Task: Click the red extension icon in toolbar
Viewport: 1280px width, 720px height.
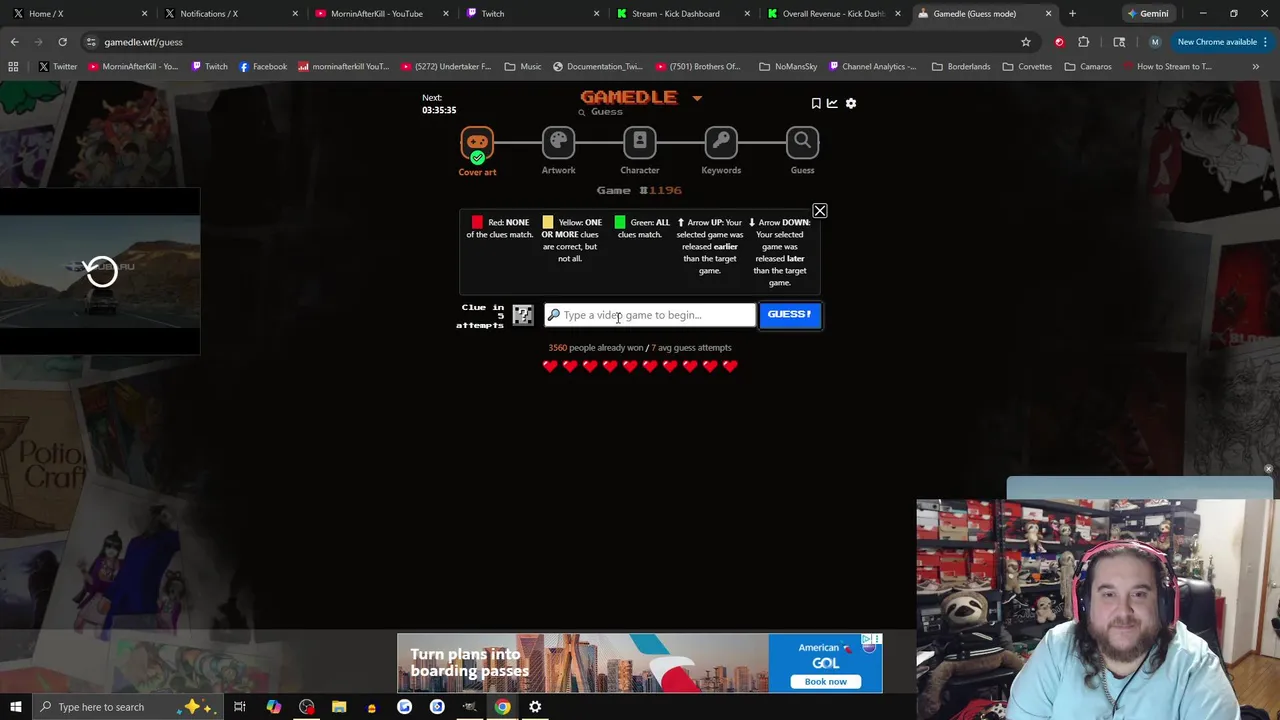Action: tap(1059, 42)
